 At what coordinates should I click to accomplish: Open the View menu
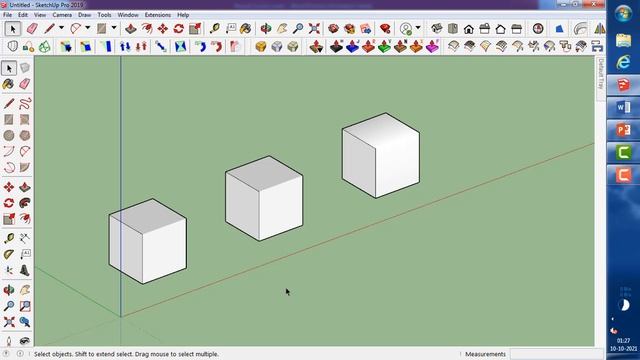click(40, 15)
